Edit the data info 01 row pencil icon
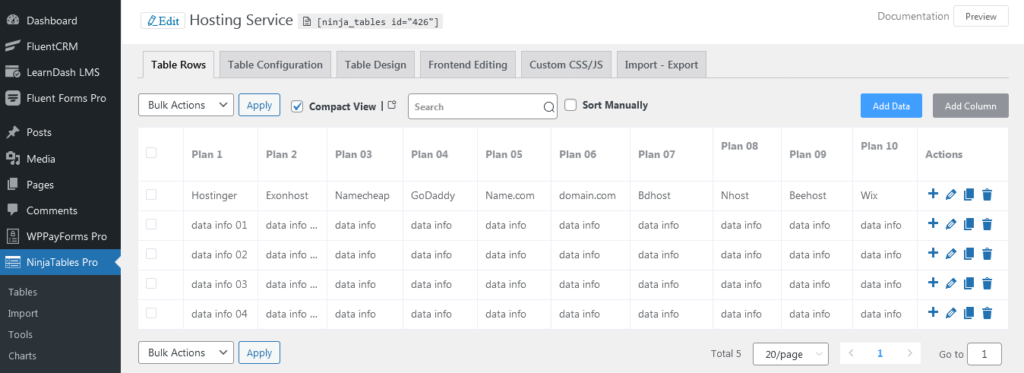Image resolution: width=1024 pixels, height=373 pixels. point(951,225)
